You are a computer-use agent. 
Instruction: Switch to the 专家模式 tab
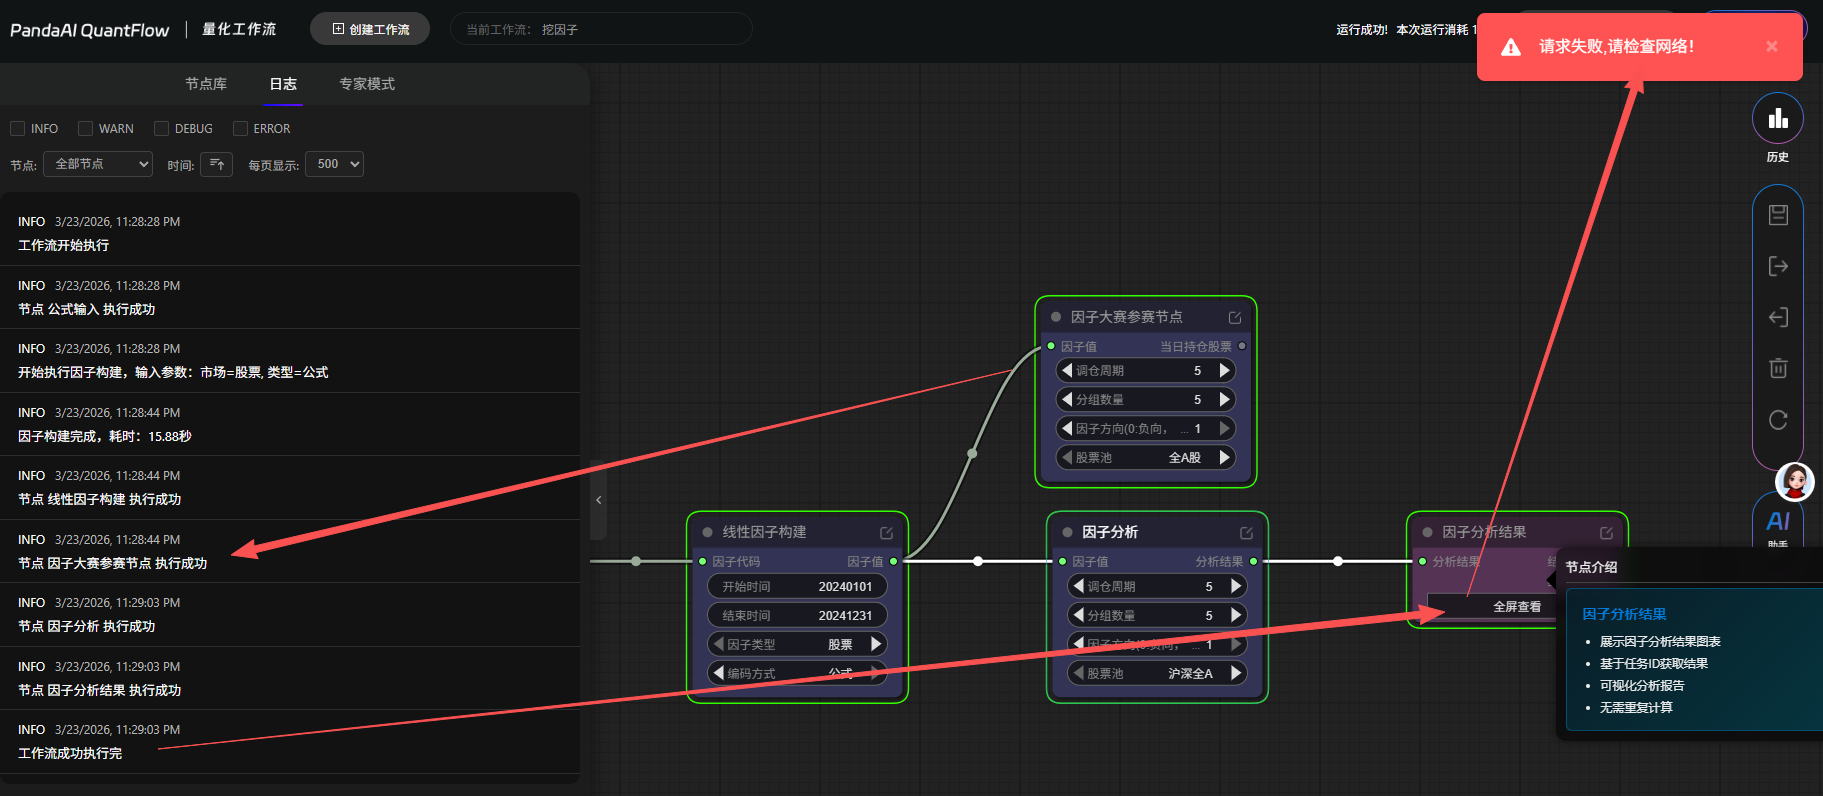click(x=366, y=84)
